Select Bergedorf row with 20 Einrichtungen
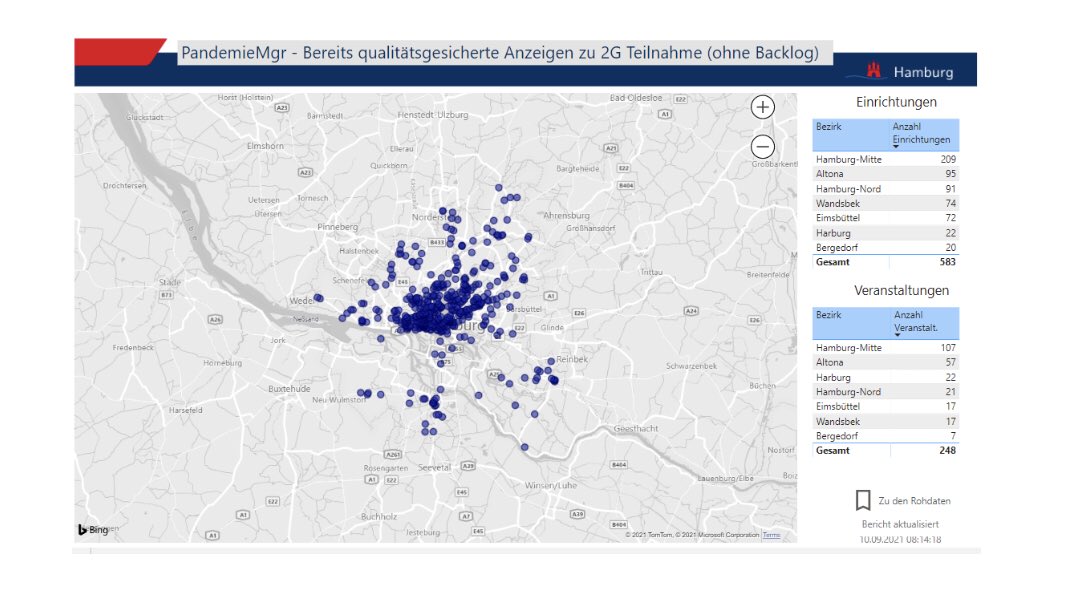The image size is (1078, 600). coord(886,247)
